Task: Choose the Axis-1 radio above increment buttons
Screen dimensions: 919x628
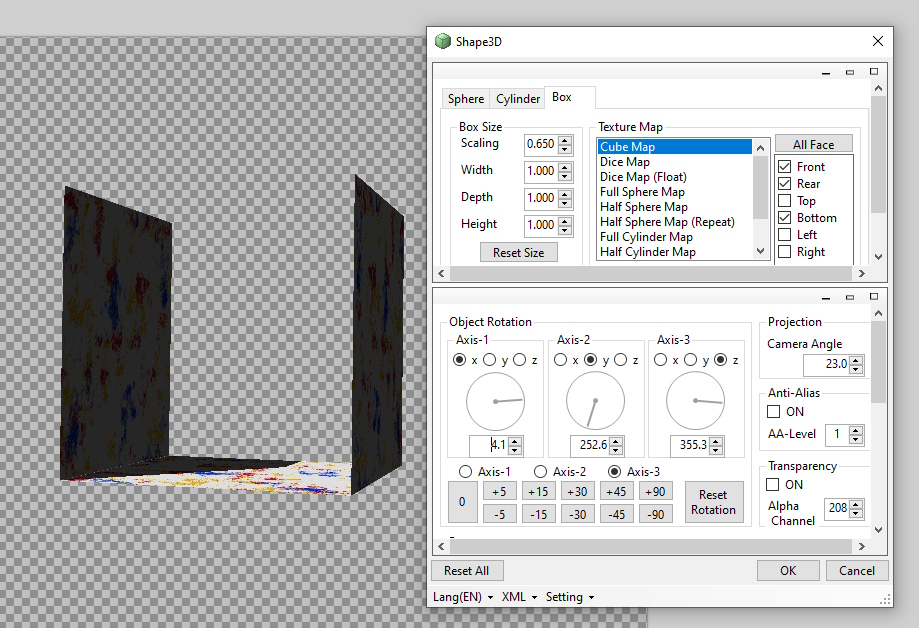Action: 466,471
